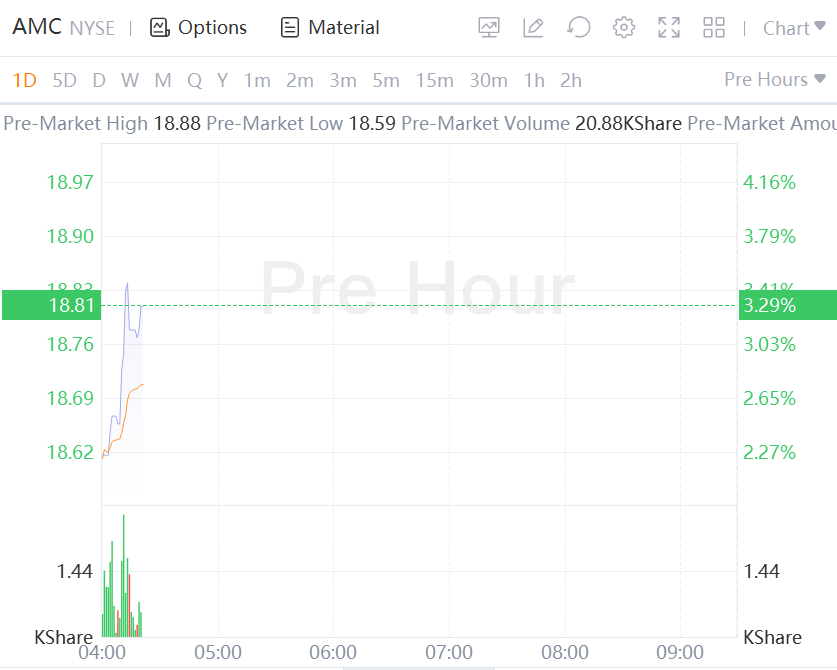The image size is (837, 670).
Task: Choose the W weekly interval
Action: coord(130,80)
